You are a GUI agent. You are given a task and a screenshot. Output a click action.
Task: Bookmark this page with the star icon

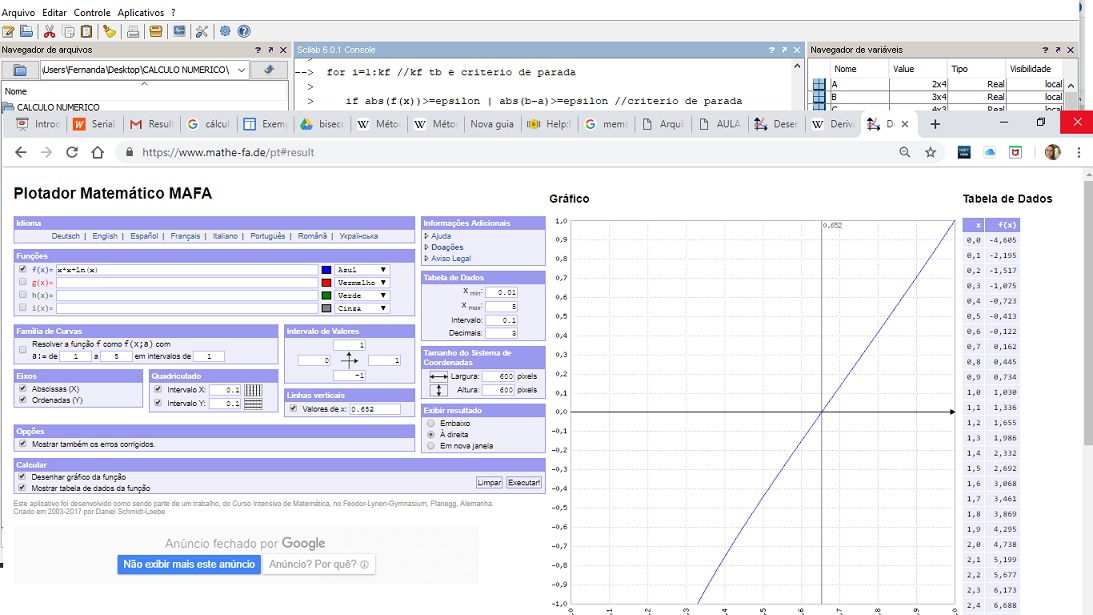pos(930,152)
